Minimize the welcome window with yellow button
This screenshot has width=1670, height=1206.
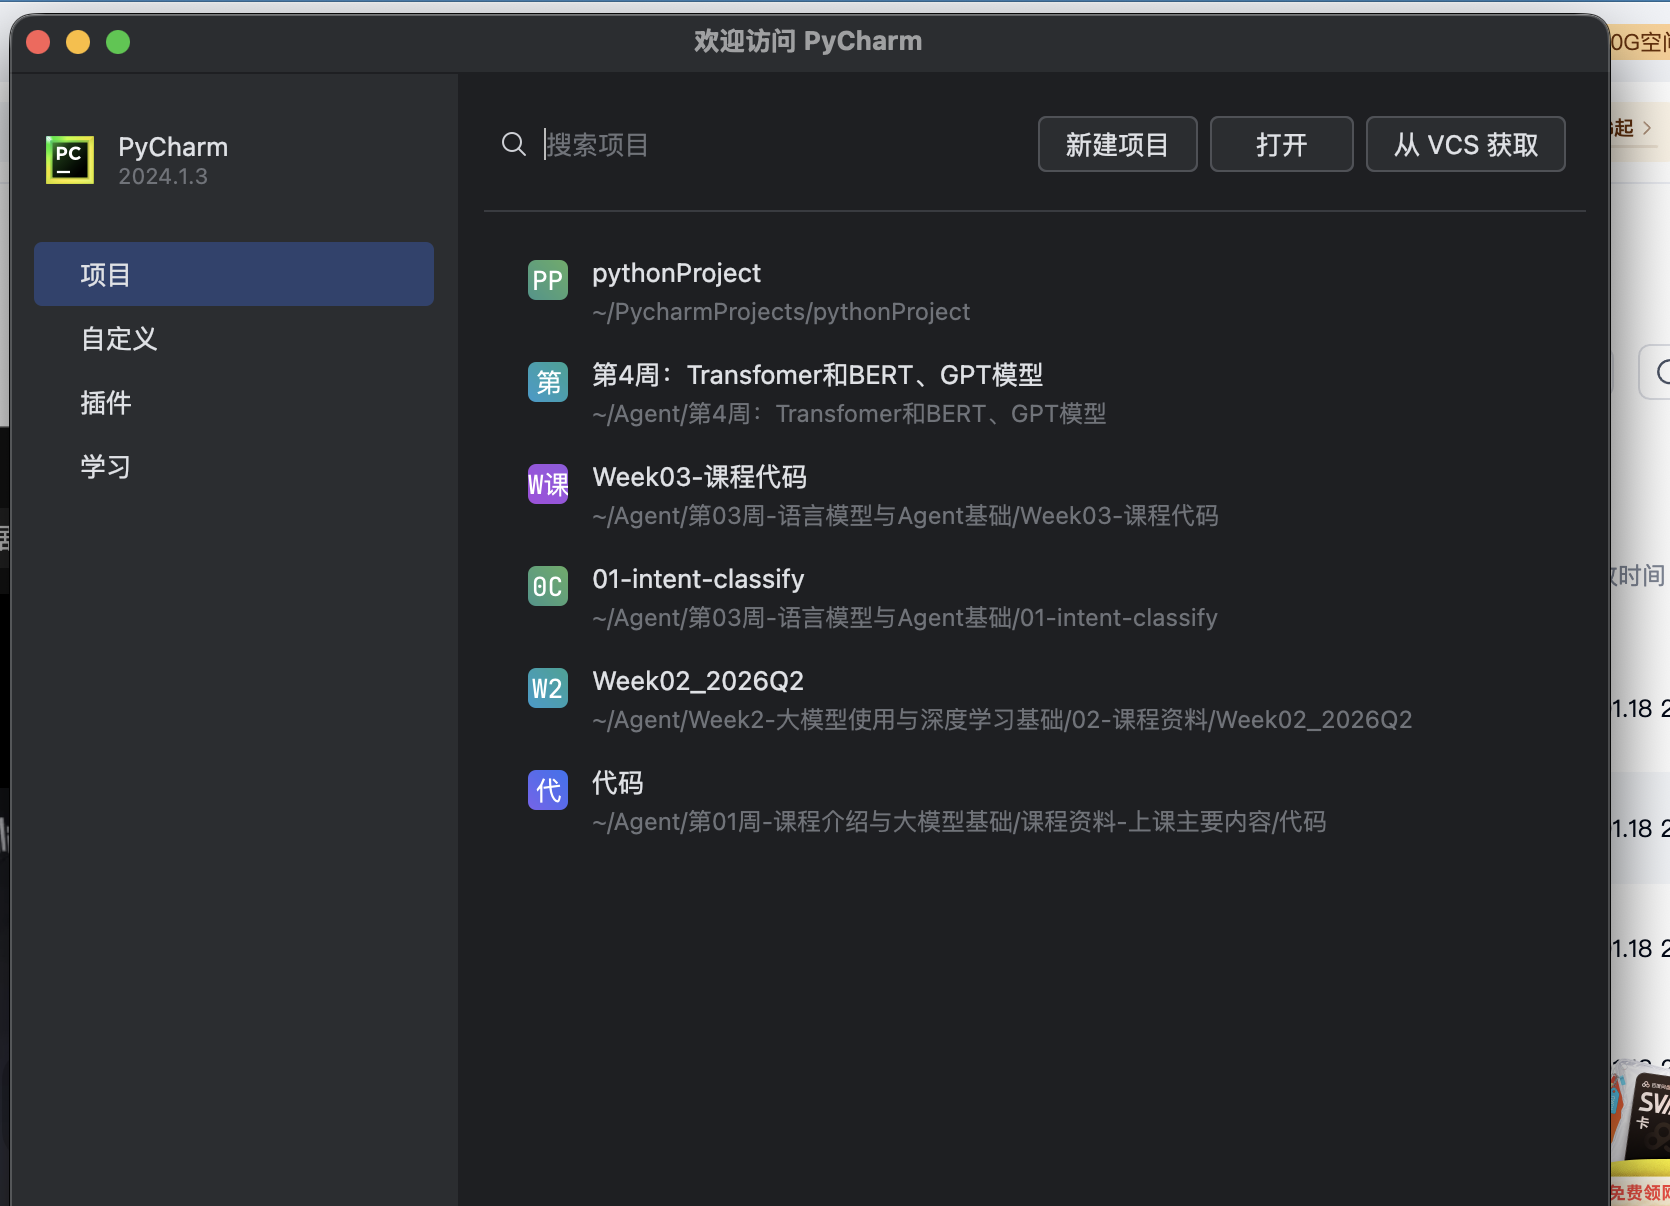click(x=78, y=42)
